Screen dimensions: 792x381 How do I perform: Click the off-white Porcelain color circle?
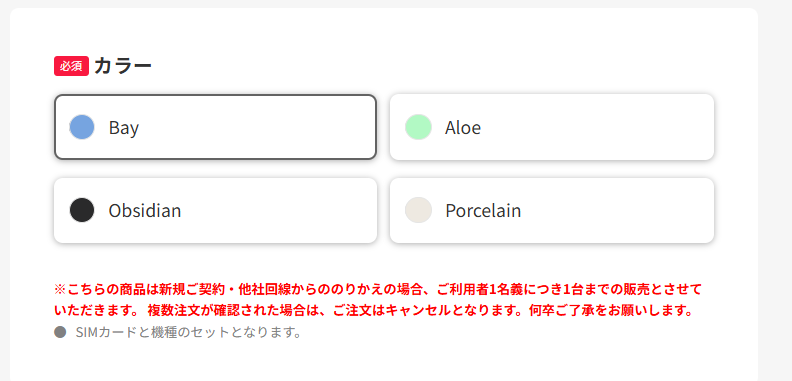pyautogui.click(x=418, y=210)
